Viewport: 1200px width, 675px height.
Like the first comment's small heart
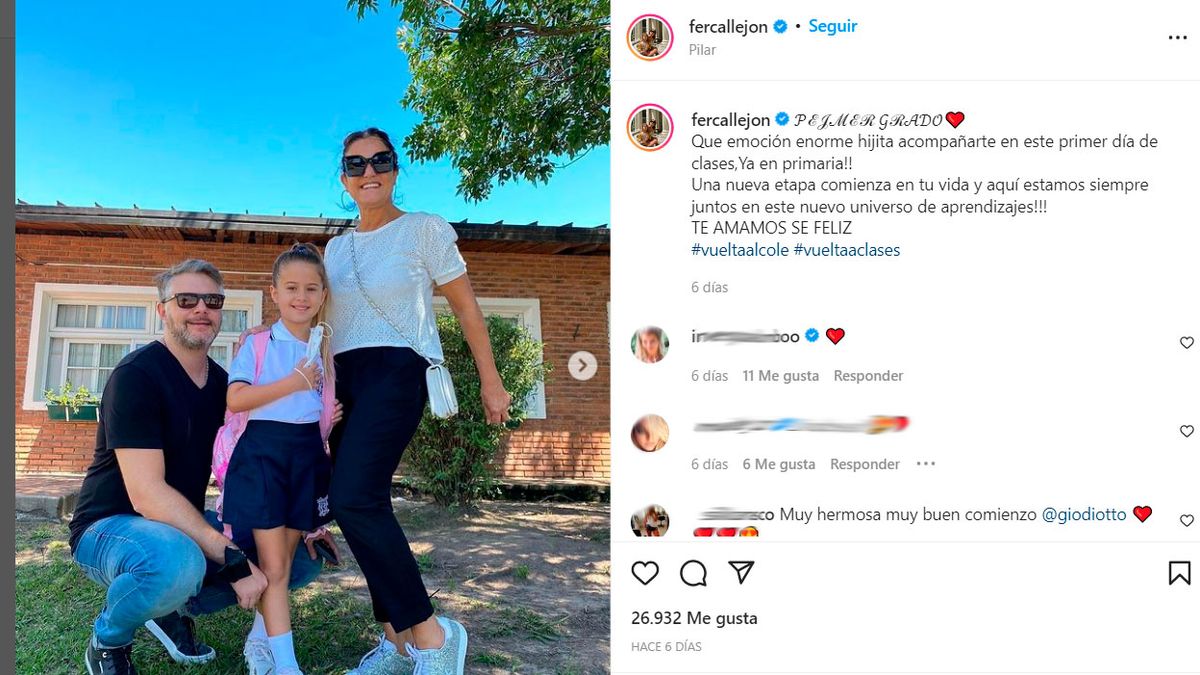pos(1187,343)
